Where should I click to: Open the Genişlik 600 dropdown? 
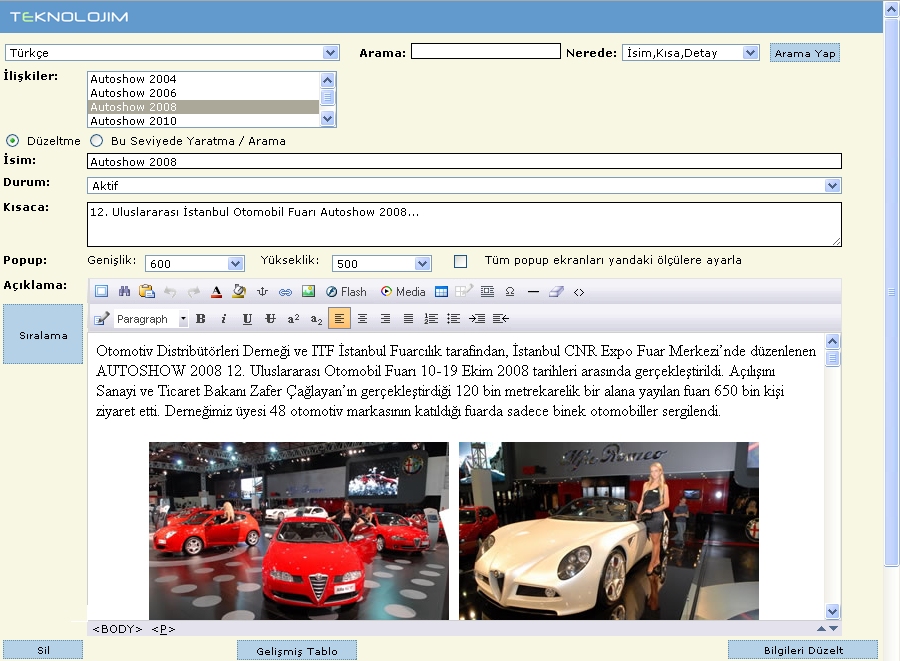[195, 263]
